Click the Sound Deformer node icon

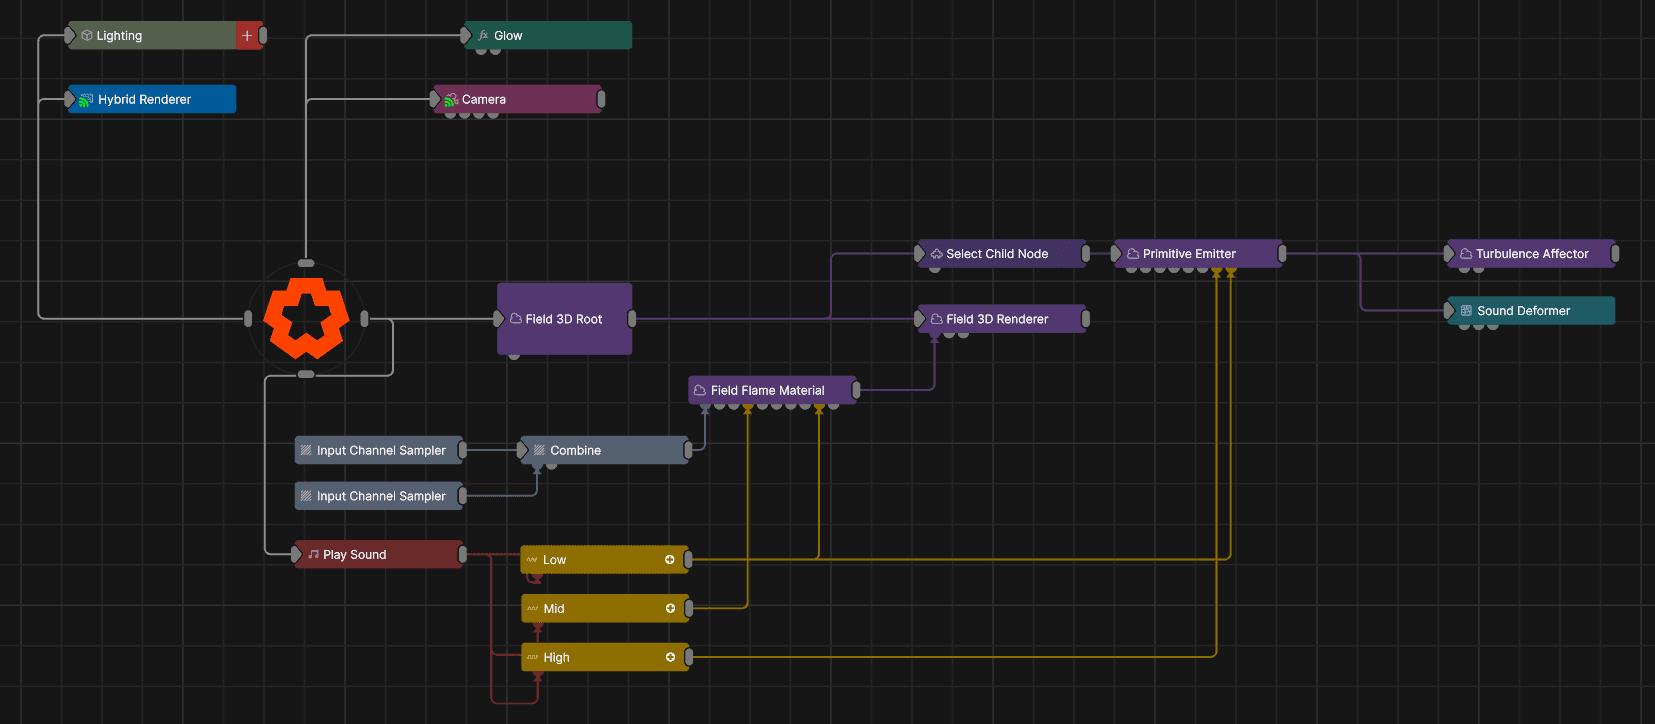click(x=1466, y=311)
